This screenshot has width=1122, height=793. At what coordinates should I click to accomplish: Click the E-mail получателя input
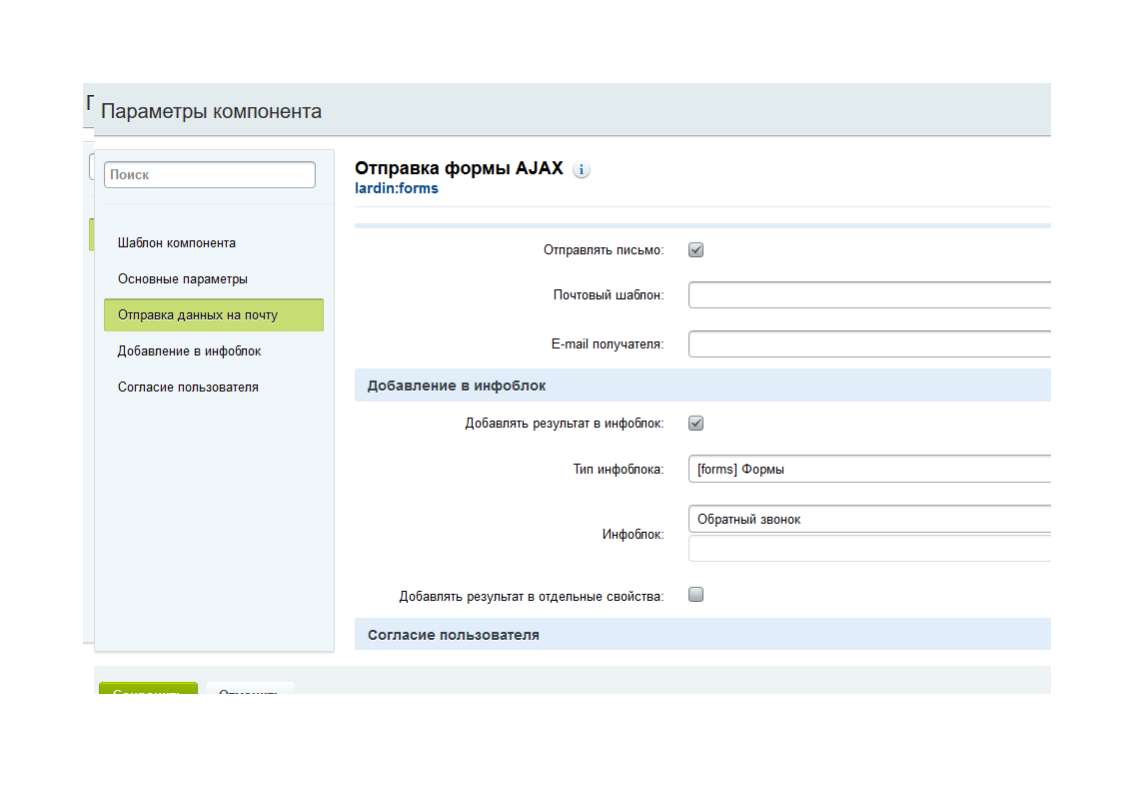pyautogui.click(x=868, y=344)
